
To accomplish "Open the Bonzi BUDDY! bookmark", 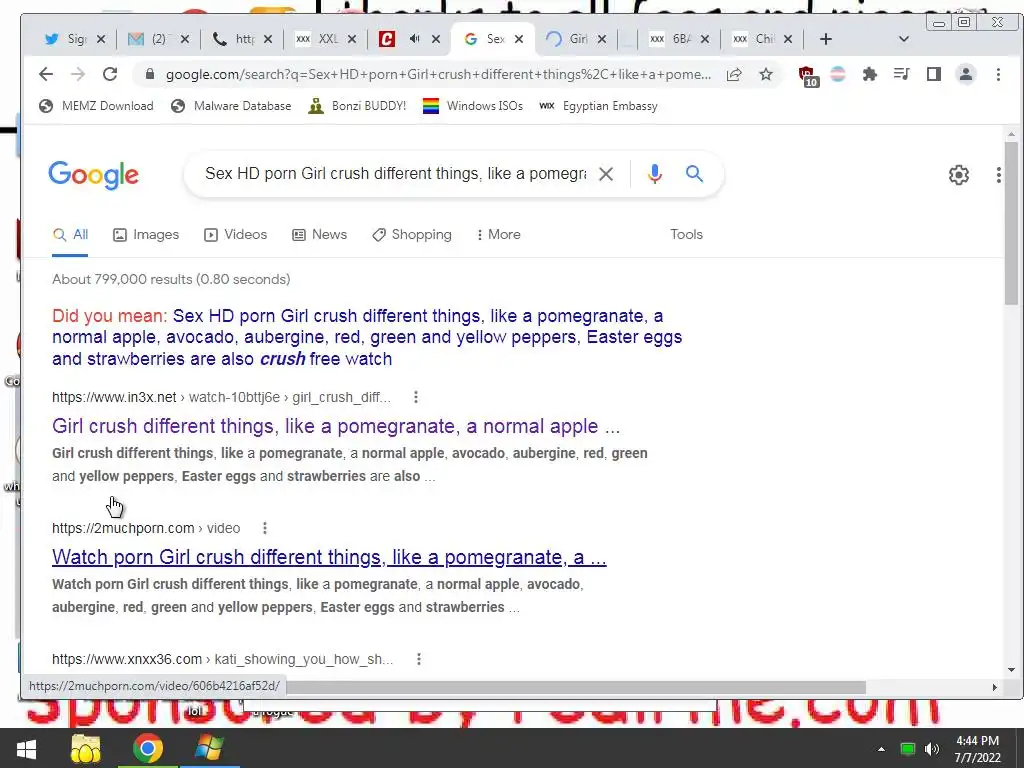I will 357,106.
